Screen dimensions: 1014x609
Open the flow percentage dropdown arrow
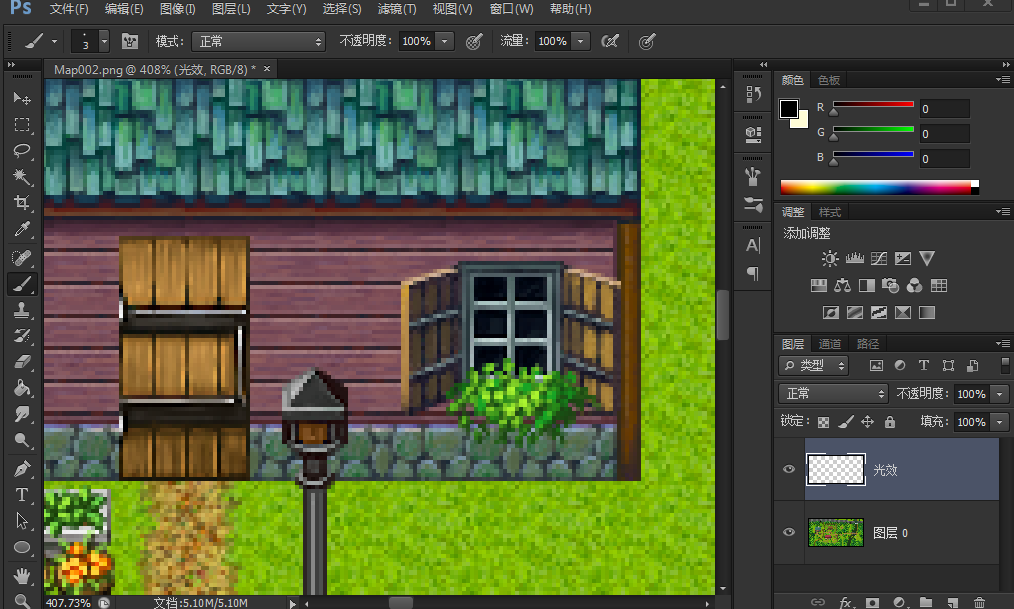click(581, 41)
